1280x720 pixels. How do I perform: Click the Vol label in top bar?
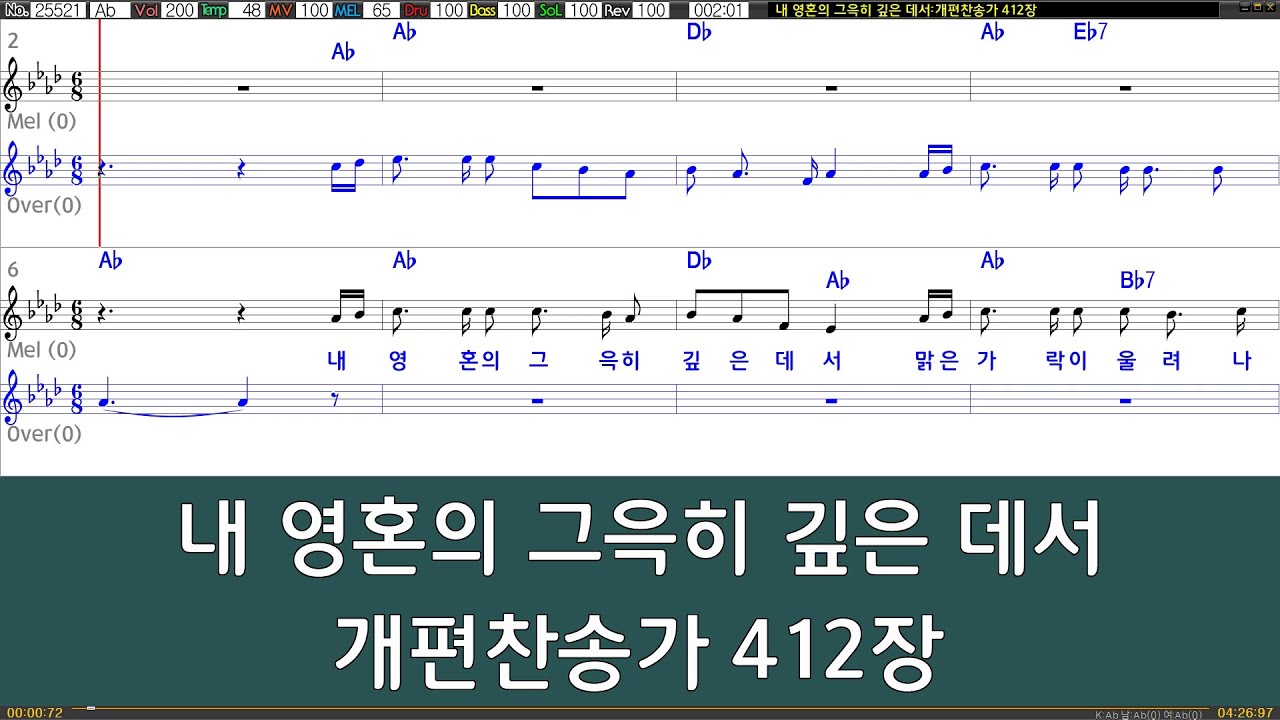coord(146,10)
